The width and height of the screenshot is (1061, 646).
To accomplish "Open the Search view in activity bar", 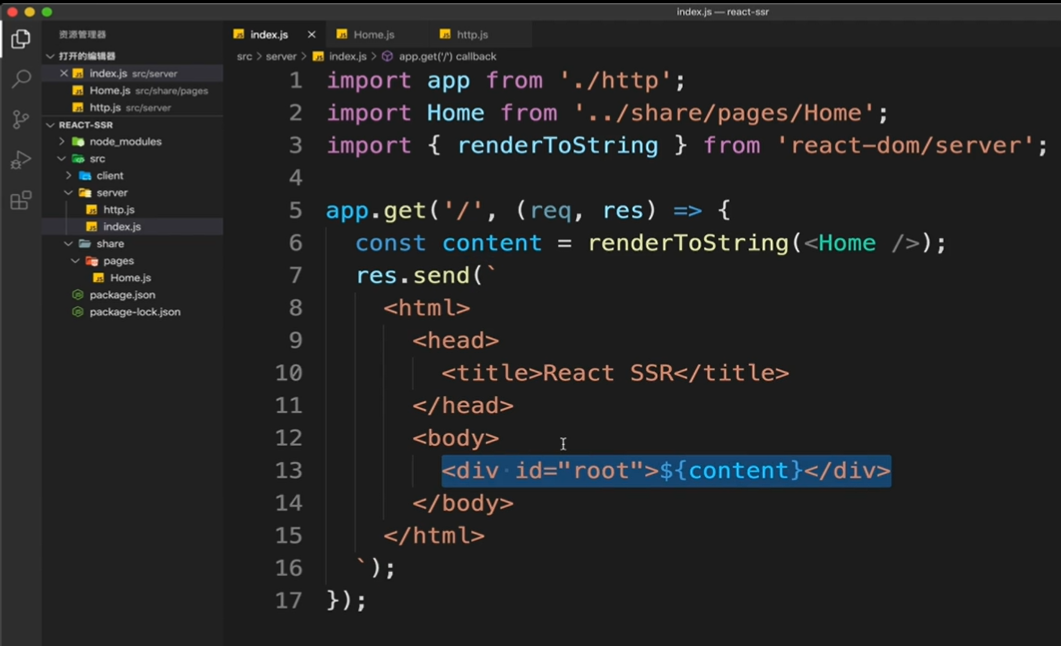I will tap(21, 78).
